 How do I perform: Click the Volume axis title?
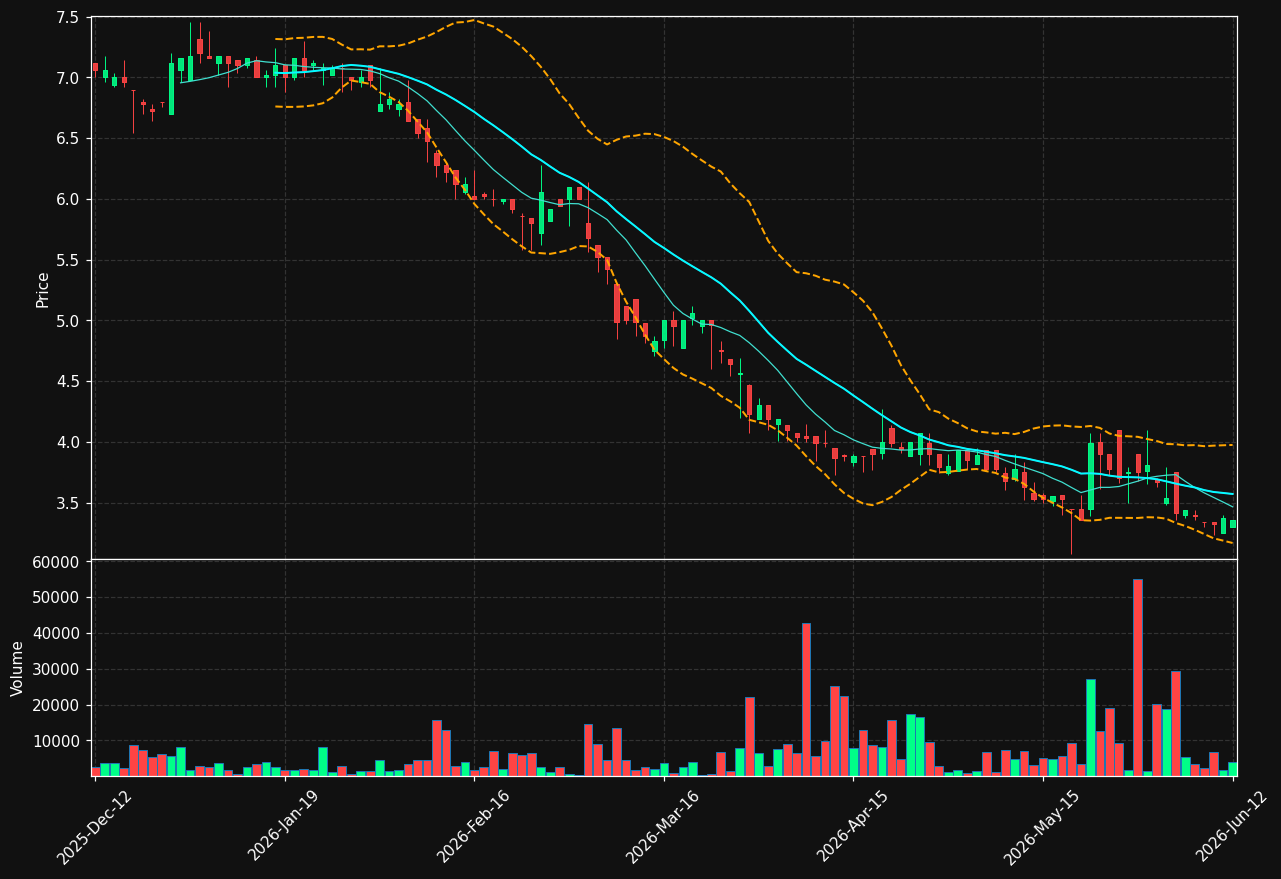[x=18, y=668]
